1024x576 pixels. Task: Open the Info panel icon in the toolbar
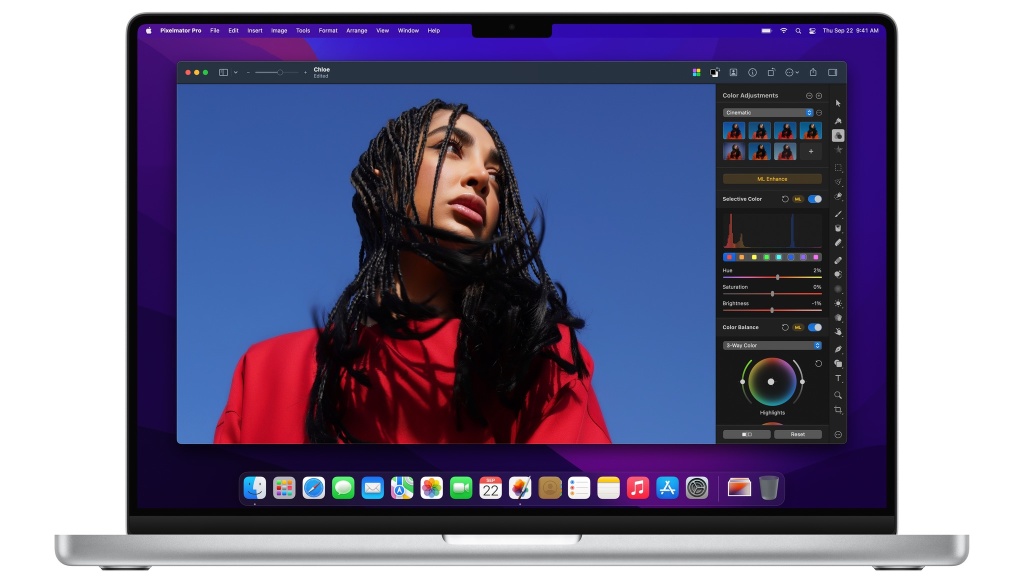coord(753,72)
